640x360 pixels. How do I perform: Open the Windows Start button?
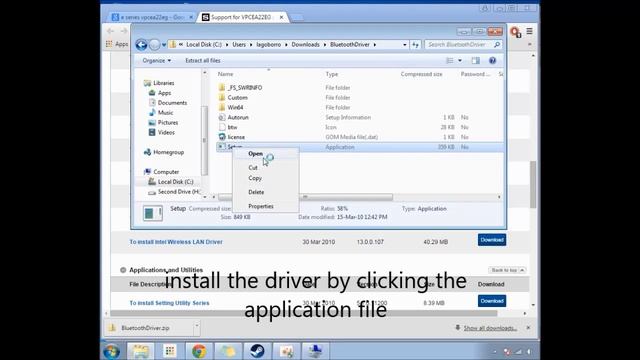click(x=111, y=351)
